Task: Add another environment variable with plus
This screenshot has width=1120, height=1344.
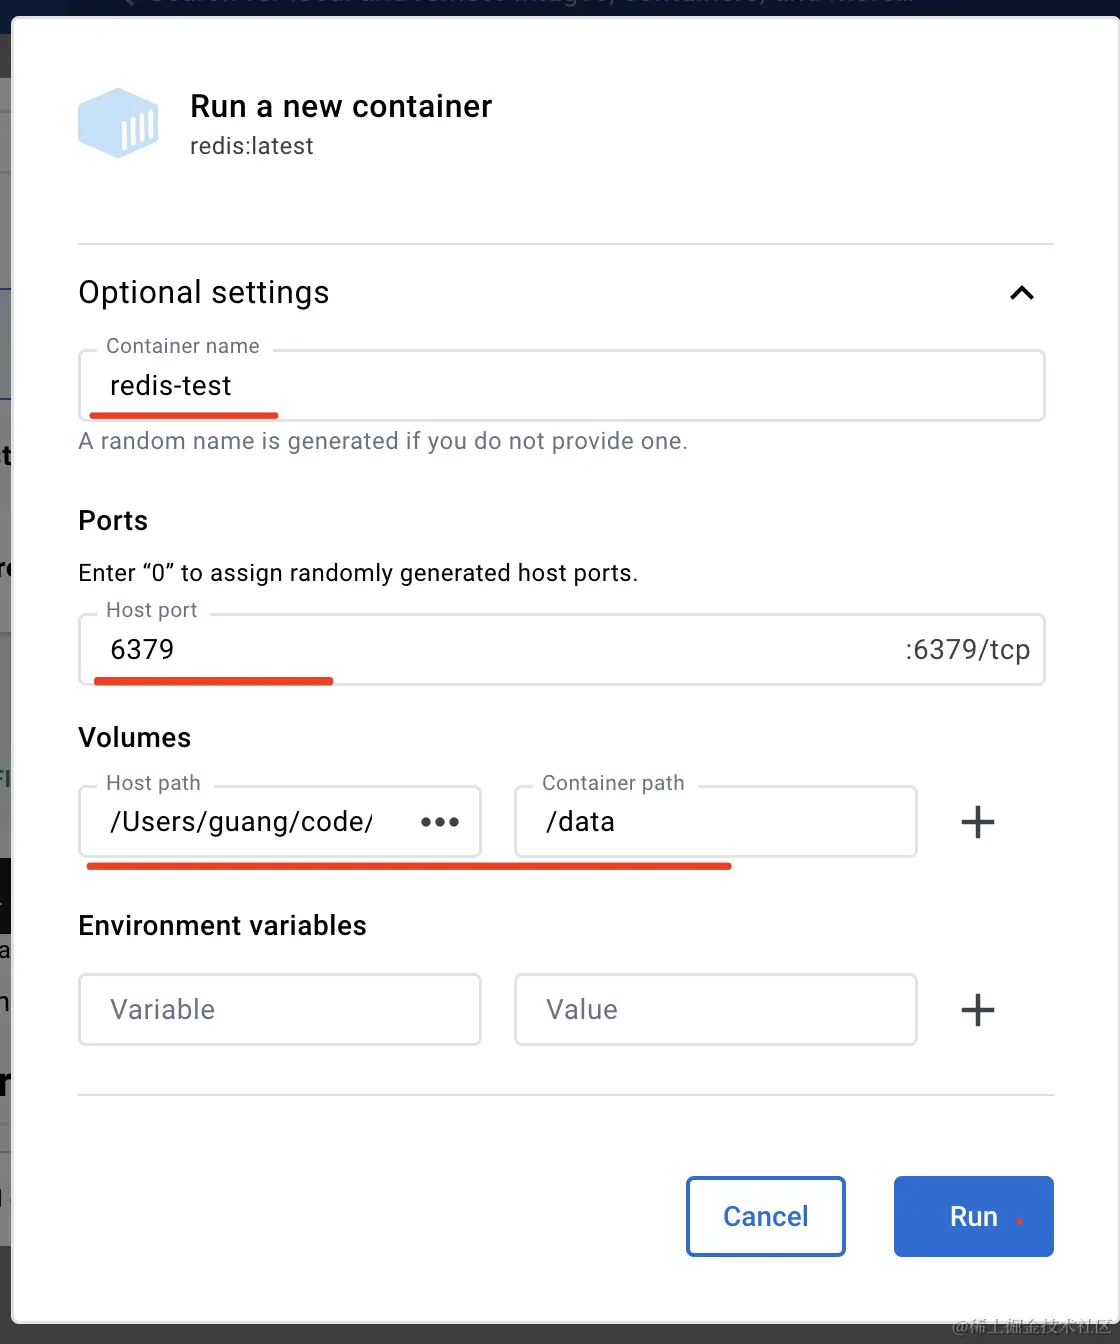Action: click(977, 1010)
